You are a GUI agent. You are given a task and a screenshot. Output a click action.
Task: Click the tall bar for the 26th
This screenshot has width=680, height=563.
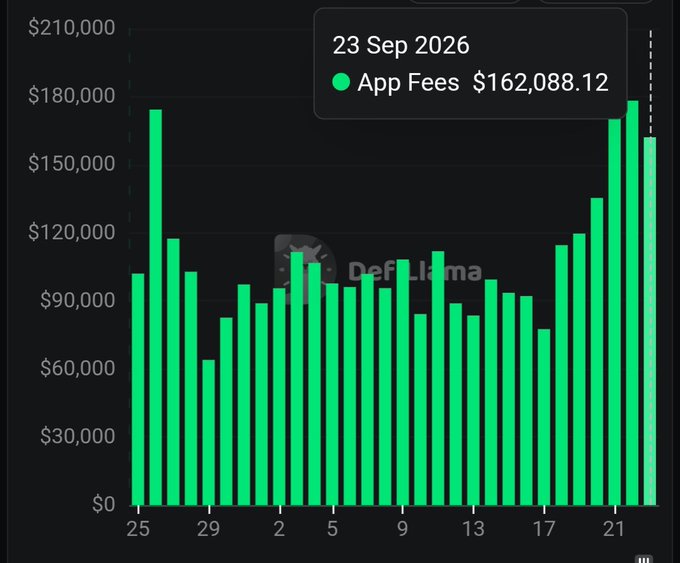pos(156,307)
